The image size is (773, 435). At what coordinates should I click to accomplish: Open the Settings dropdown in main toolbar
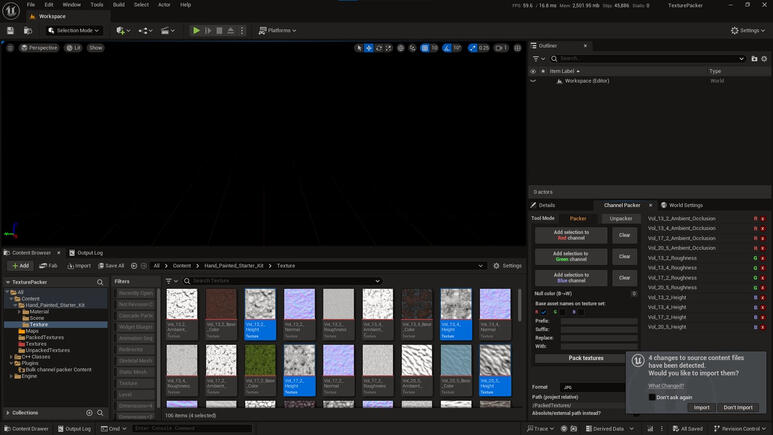point(748,31)
